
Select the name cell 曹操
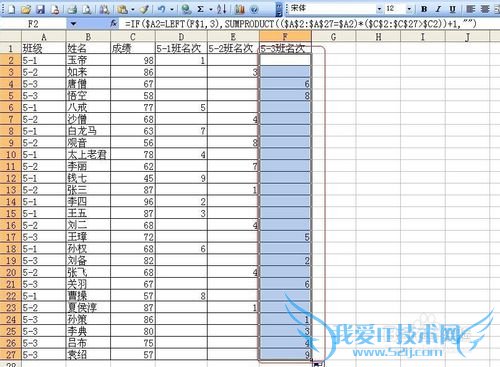tap(88, 296)
